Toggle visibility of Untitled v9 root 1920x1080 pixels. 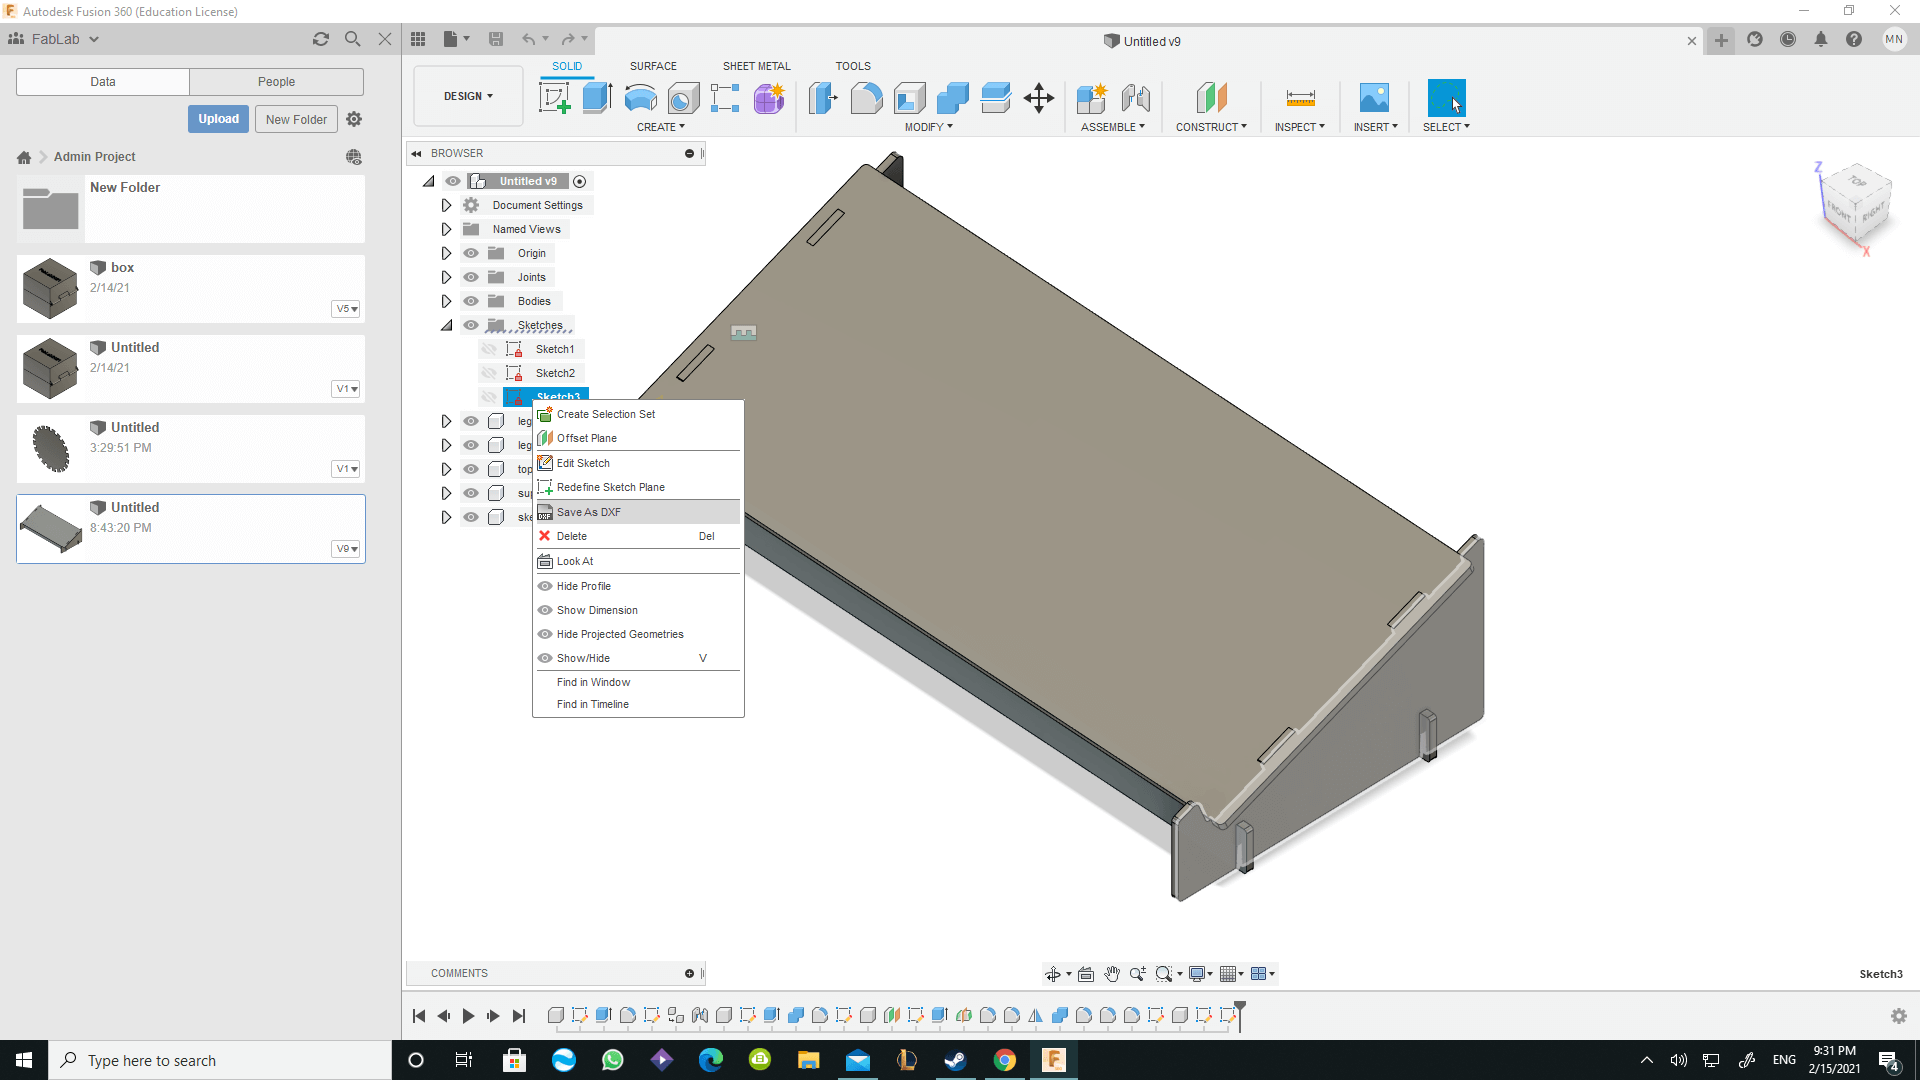453,181
